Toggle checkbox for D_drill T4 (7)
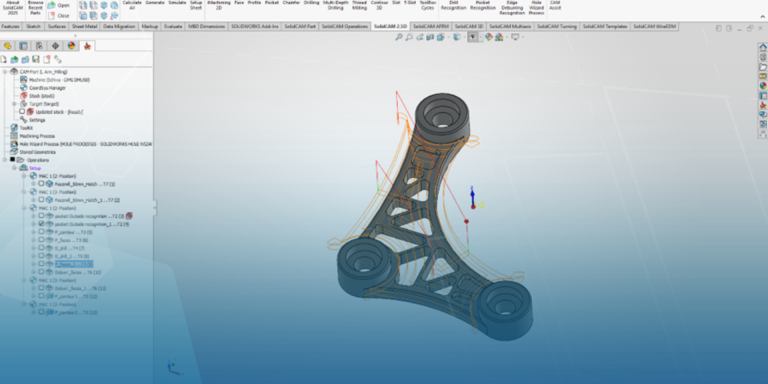Viewport: 768px width, 384px height. click(x=41, y=248)
